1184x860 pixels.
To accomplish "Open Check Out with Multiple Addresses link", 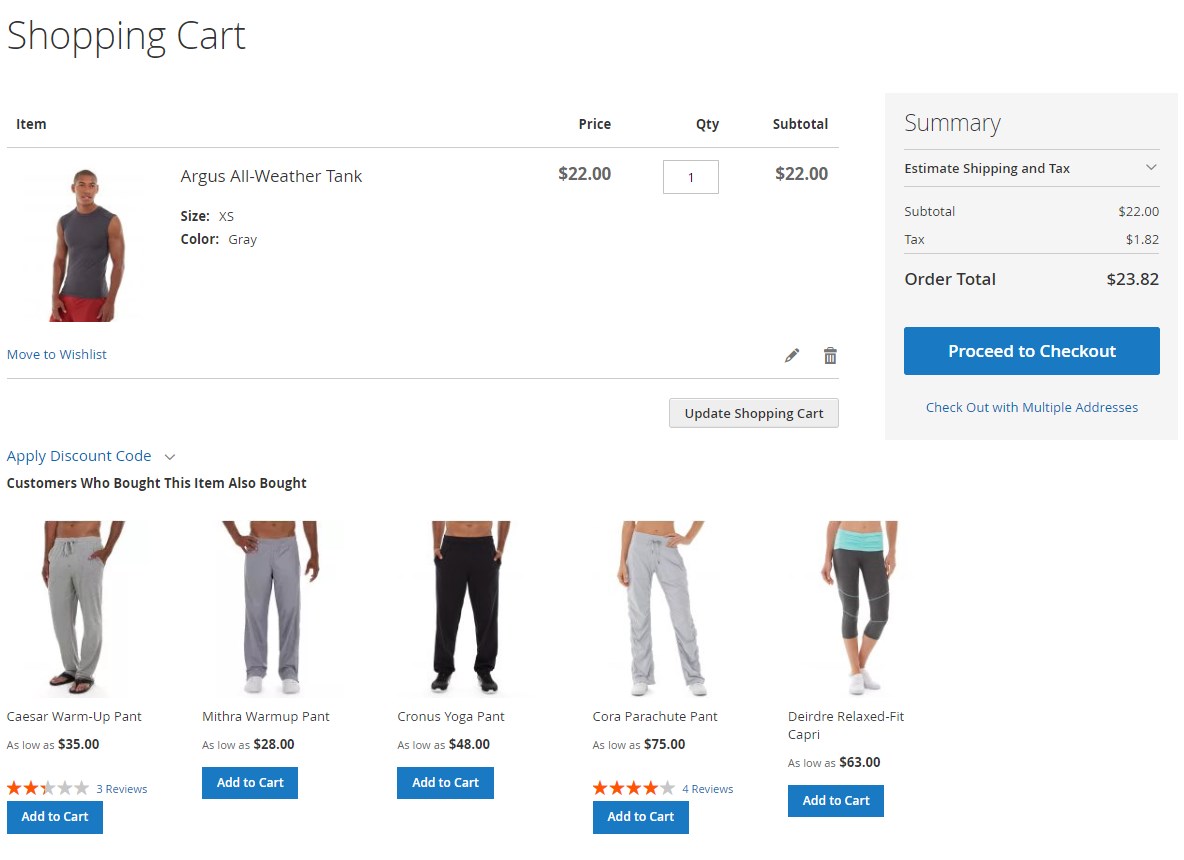I will pos(1031,407).
